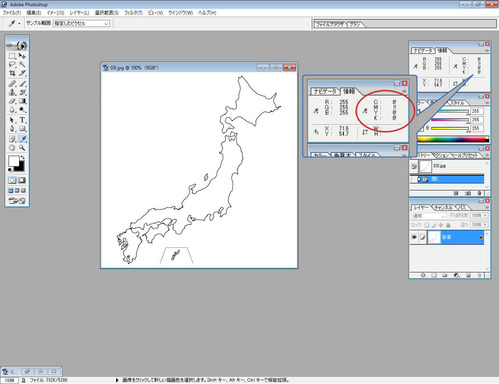Toggle lock all checkbox

[x=448, y=225]
